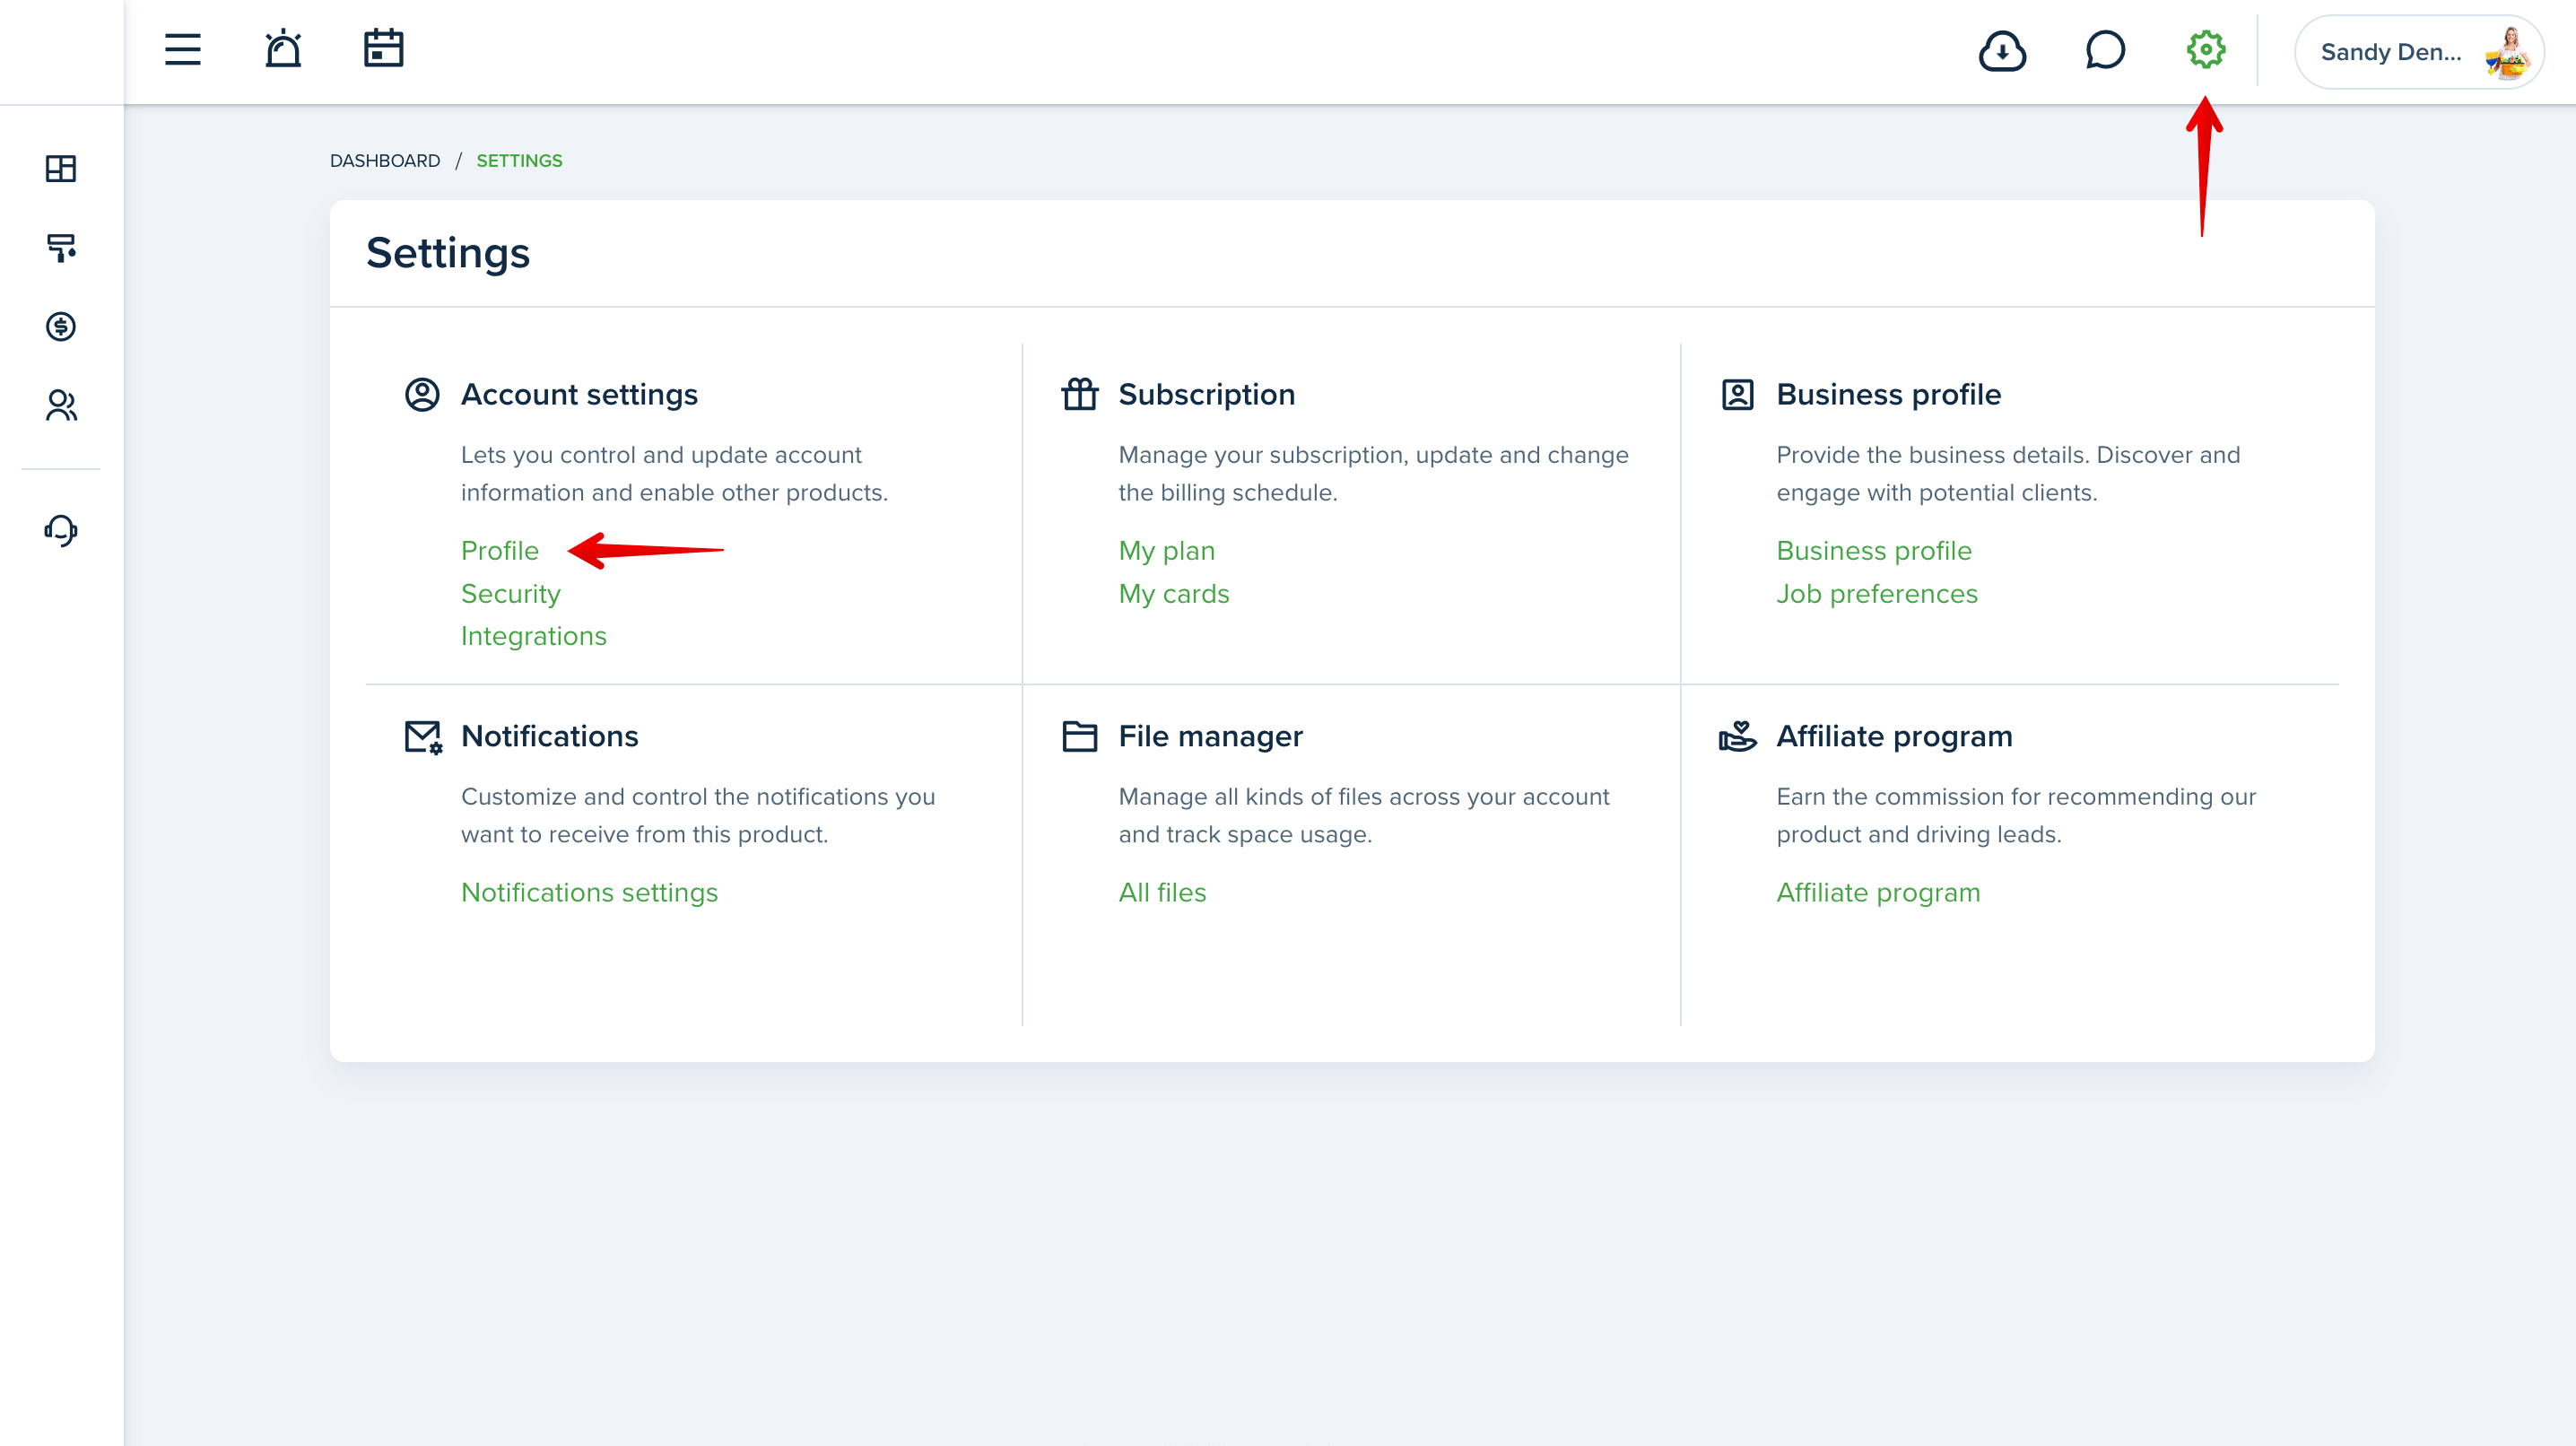Viewport: 2576px width, 1446px height.
Task: Open the people contacts icon in sidebar
Action: tap(61, 405)
